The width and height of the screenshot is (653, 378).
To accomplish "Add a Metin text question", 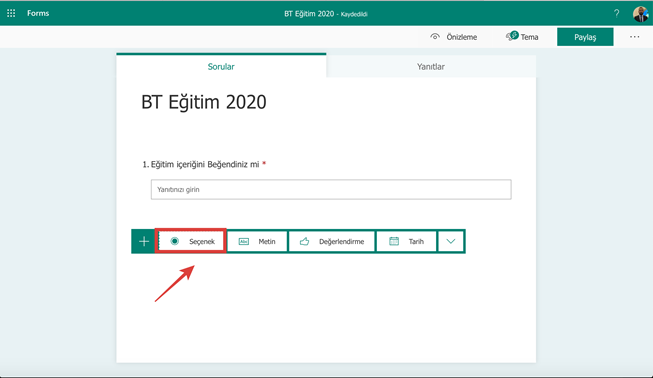I will (x=257, y=241).
